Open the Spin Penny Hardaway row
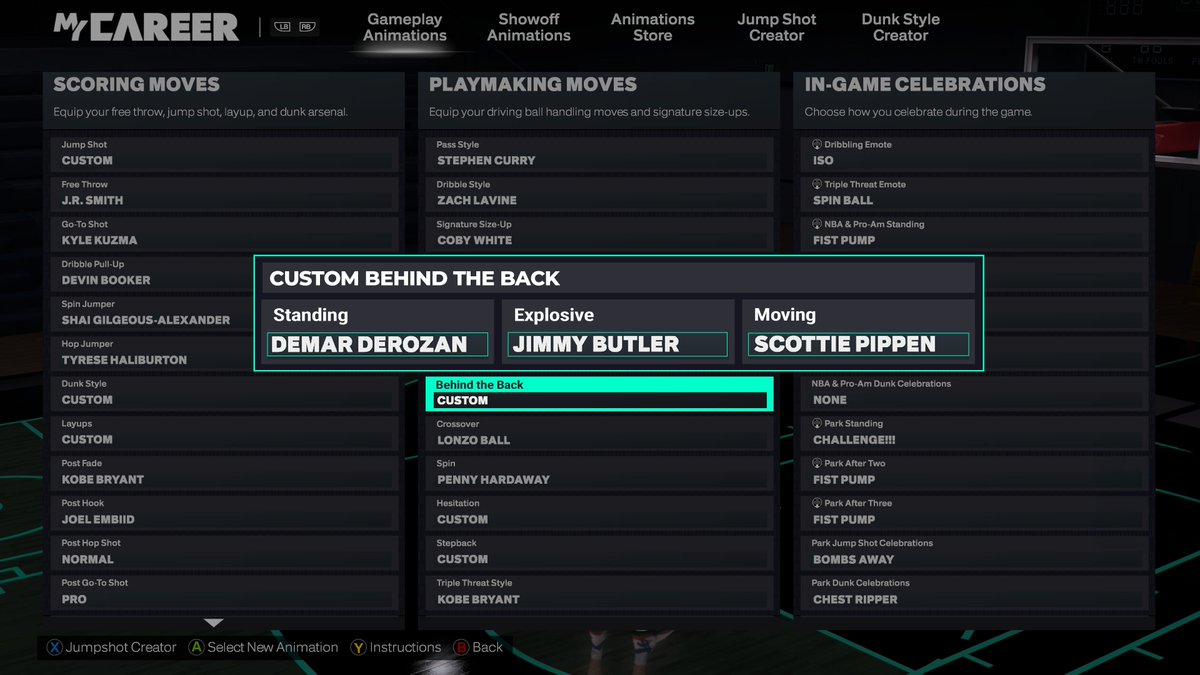This screenshot has width=1200, height=675. click(x=599, y=473)
